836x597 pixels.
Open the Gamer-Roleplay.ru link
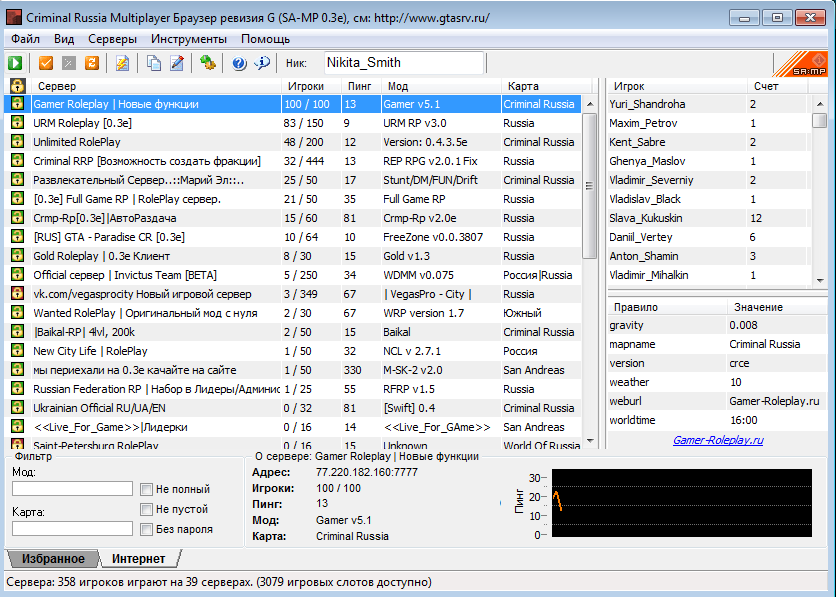click(x=718, y=440)
